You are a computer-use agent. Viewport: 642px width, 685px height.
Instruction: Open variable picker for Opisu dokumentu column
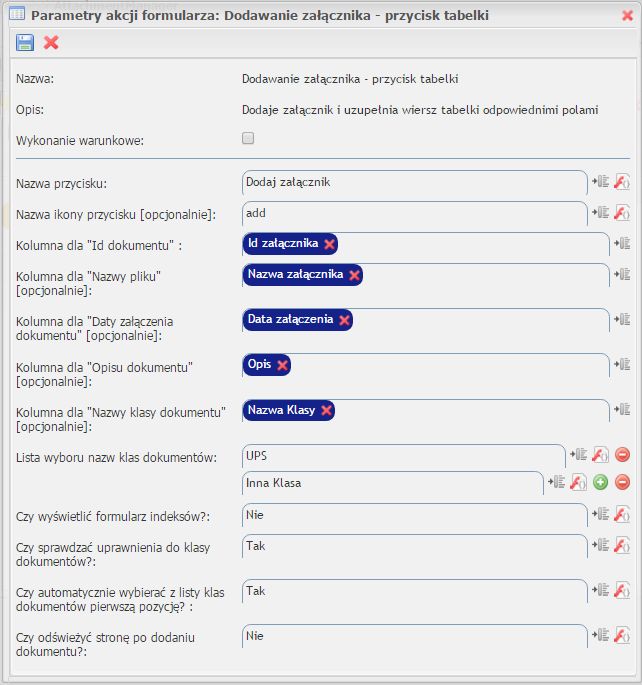pos(622,364)
